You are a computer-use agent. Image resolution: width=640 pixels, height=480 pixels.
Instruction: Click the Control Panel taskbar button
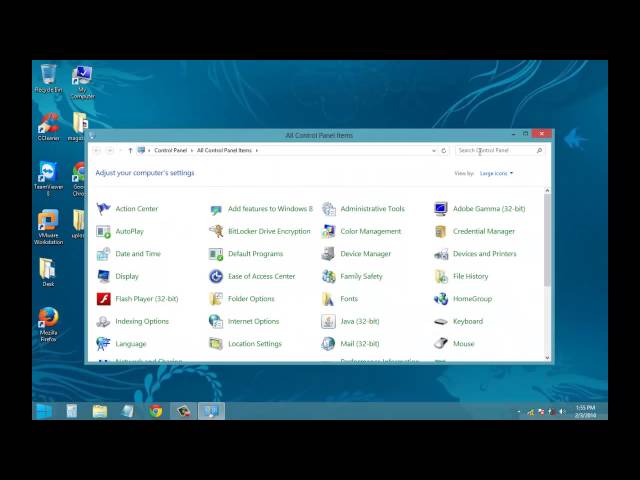(211, 411)
